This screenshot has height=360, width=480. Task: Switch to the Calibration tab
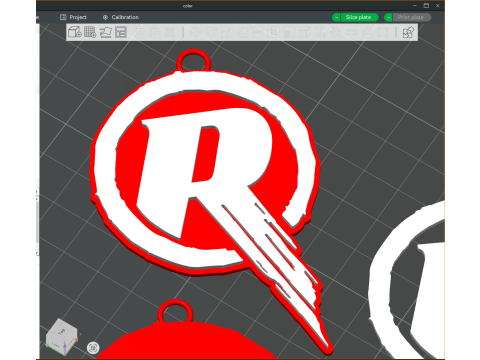121,17
